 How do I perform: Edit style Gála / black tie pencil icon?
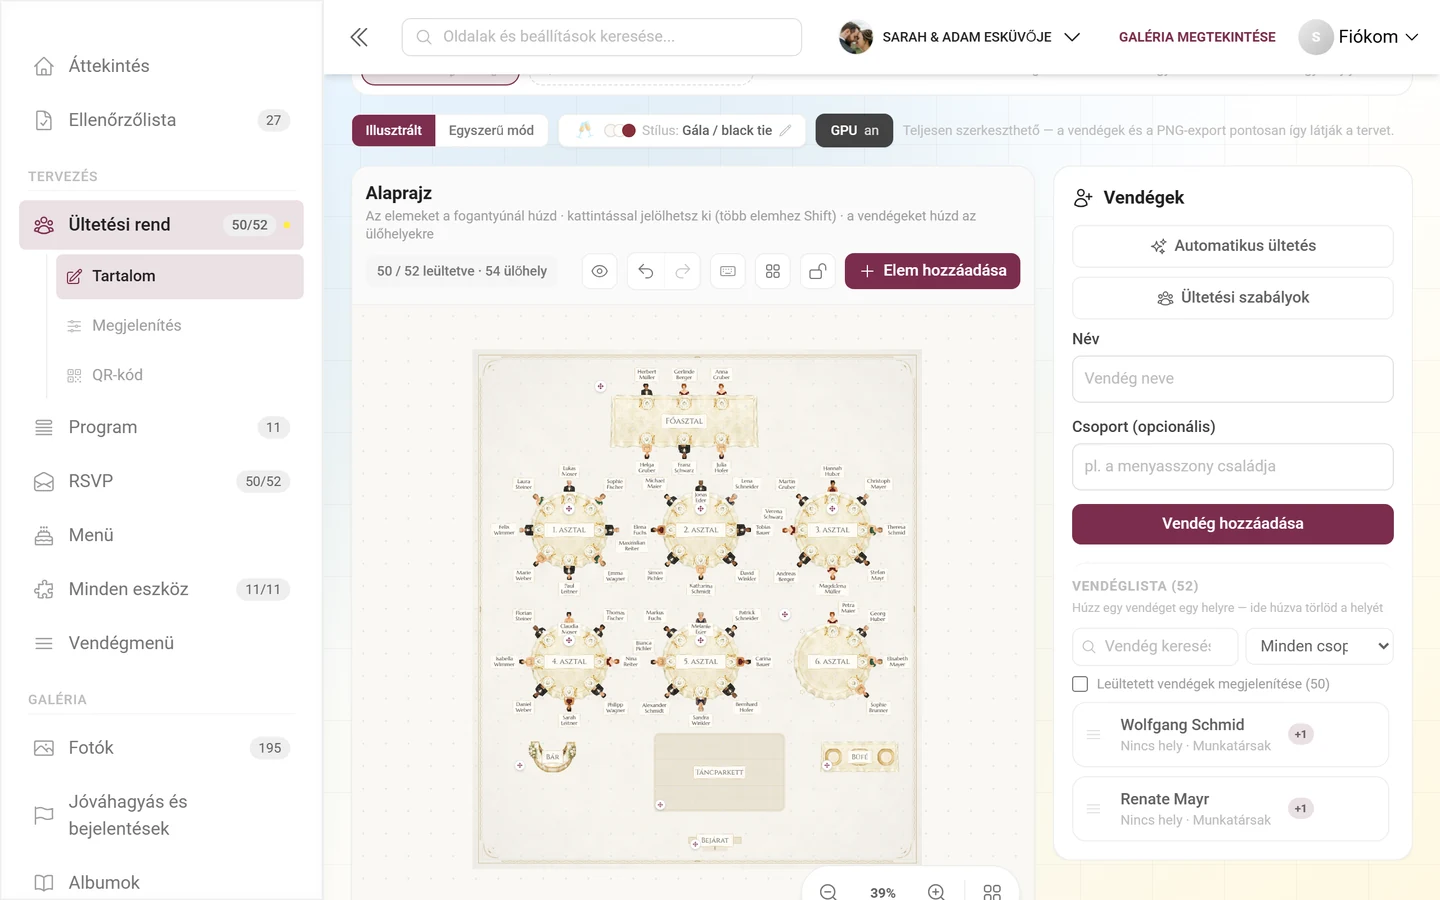pos(786,130)
